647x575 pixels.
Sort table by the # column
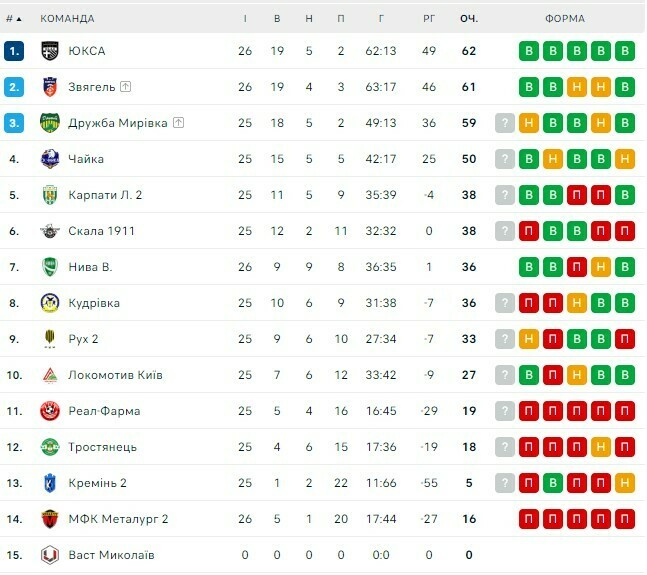click(x=13, y=18)
